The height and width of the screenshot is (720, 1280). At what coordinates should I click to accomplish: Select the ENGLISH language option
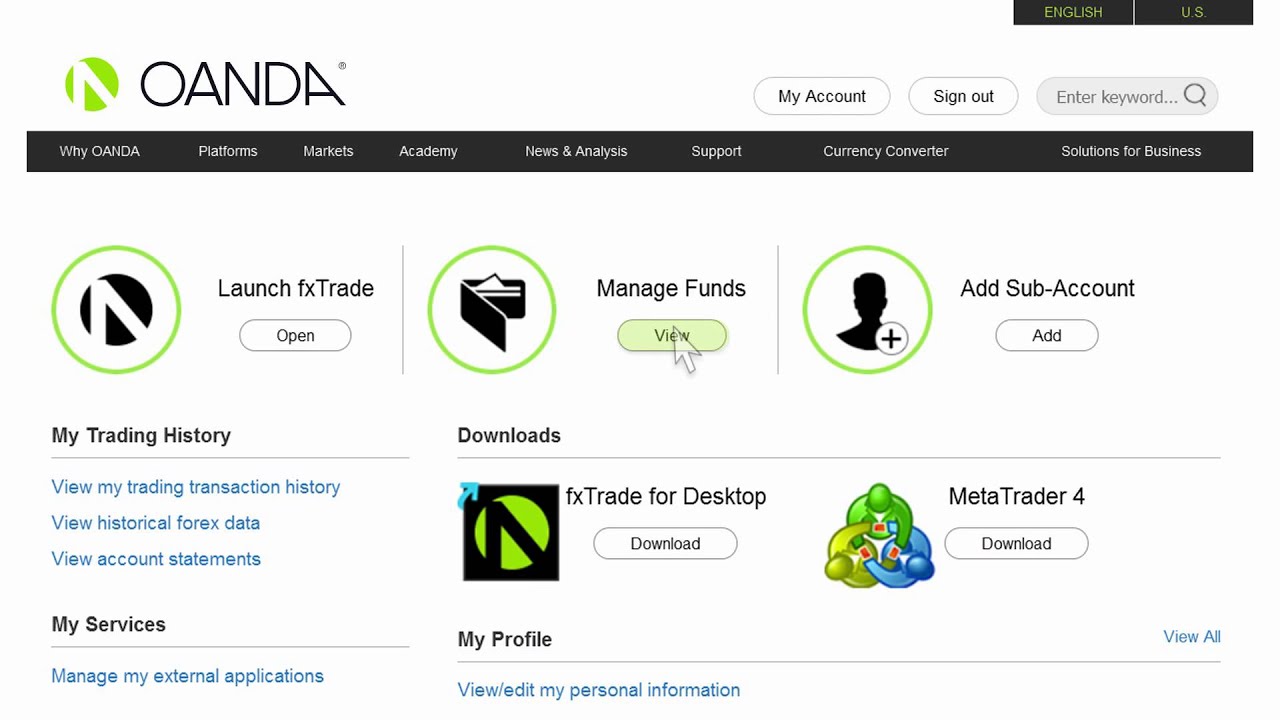(1073, 12)
